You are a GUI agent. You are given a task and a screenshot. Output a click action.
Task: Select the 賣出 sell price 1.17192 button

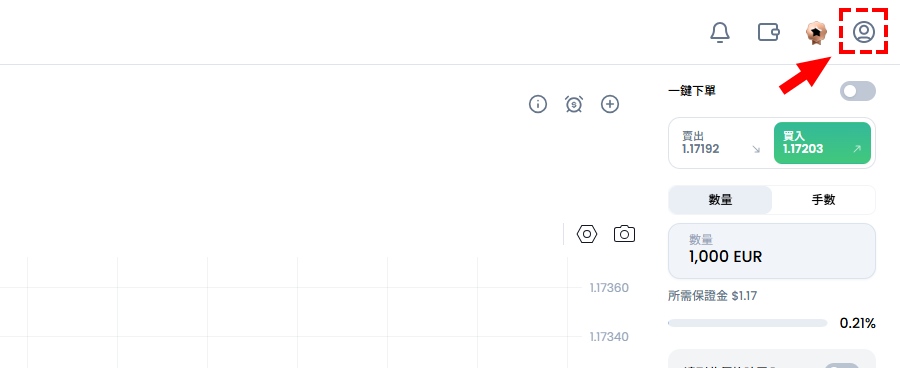[721, 143]
